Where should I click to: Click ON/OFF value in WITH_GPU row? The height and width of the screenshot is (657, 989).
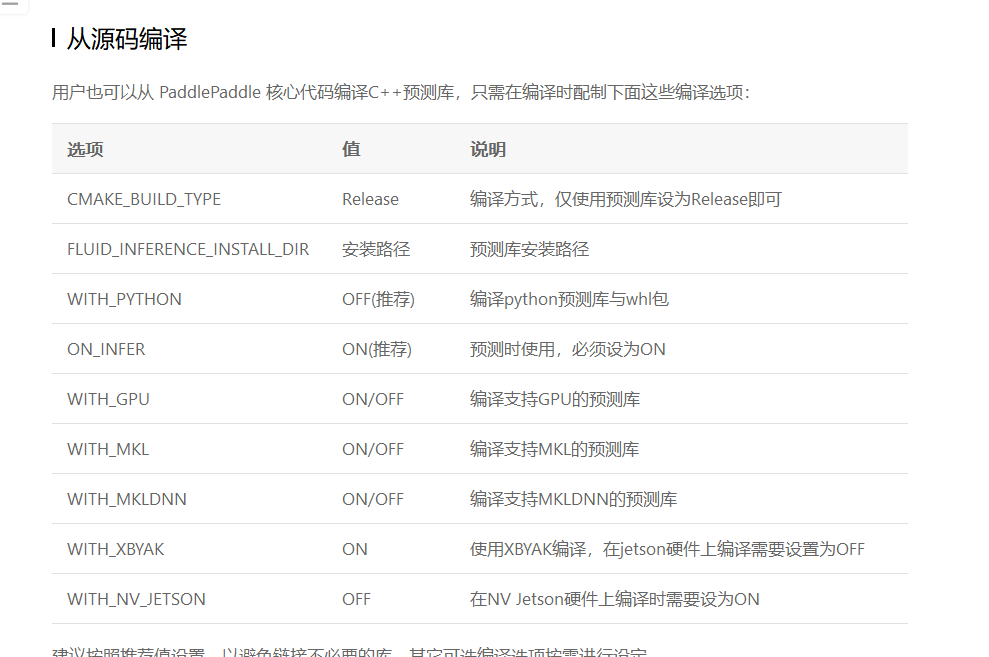[373, 399]
